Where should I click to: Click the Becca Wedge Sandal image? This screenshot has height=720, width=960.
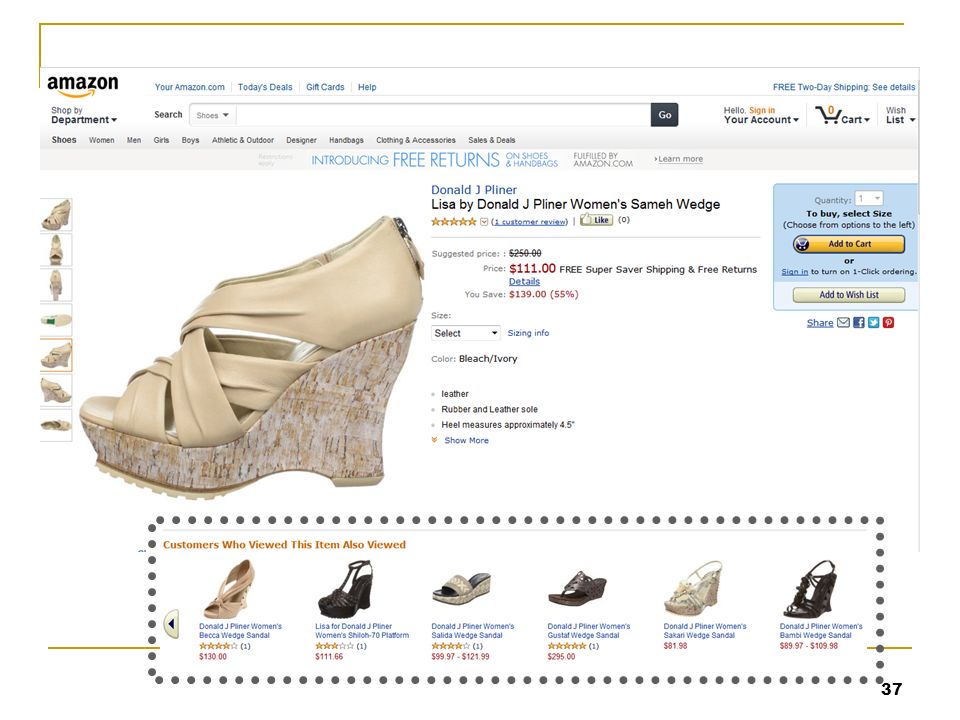tap(230, 589)
